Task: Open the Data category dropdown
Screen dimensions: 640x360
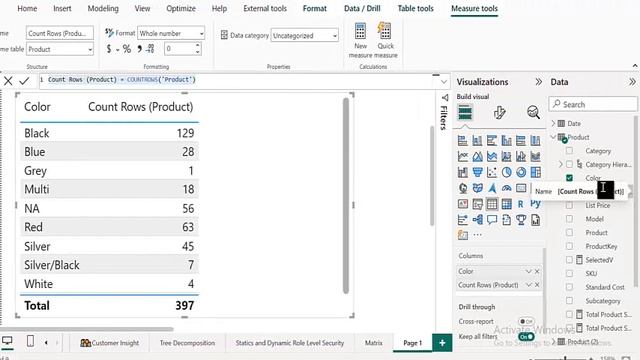Action: pos(304,36)
